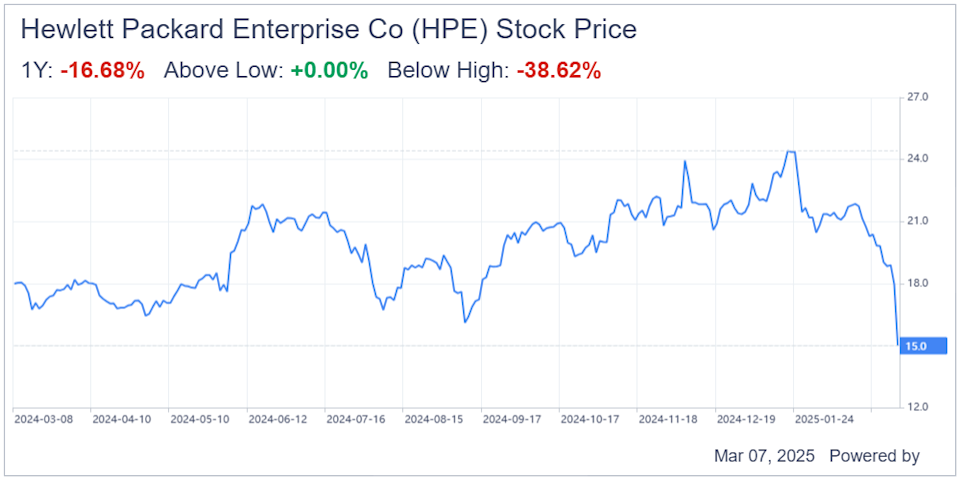The width and height of the screenshot is (960, 480).
Task: Select the 2024-12-19 date on the x-axis
Action: (748, 419)
